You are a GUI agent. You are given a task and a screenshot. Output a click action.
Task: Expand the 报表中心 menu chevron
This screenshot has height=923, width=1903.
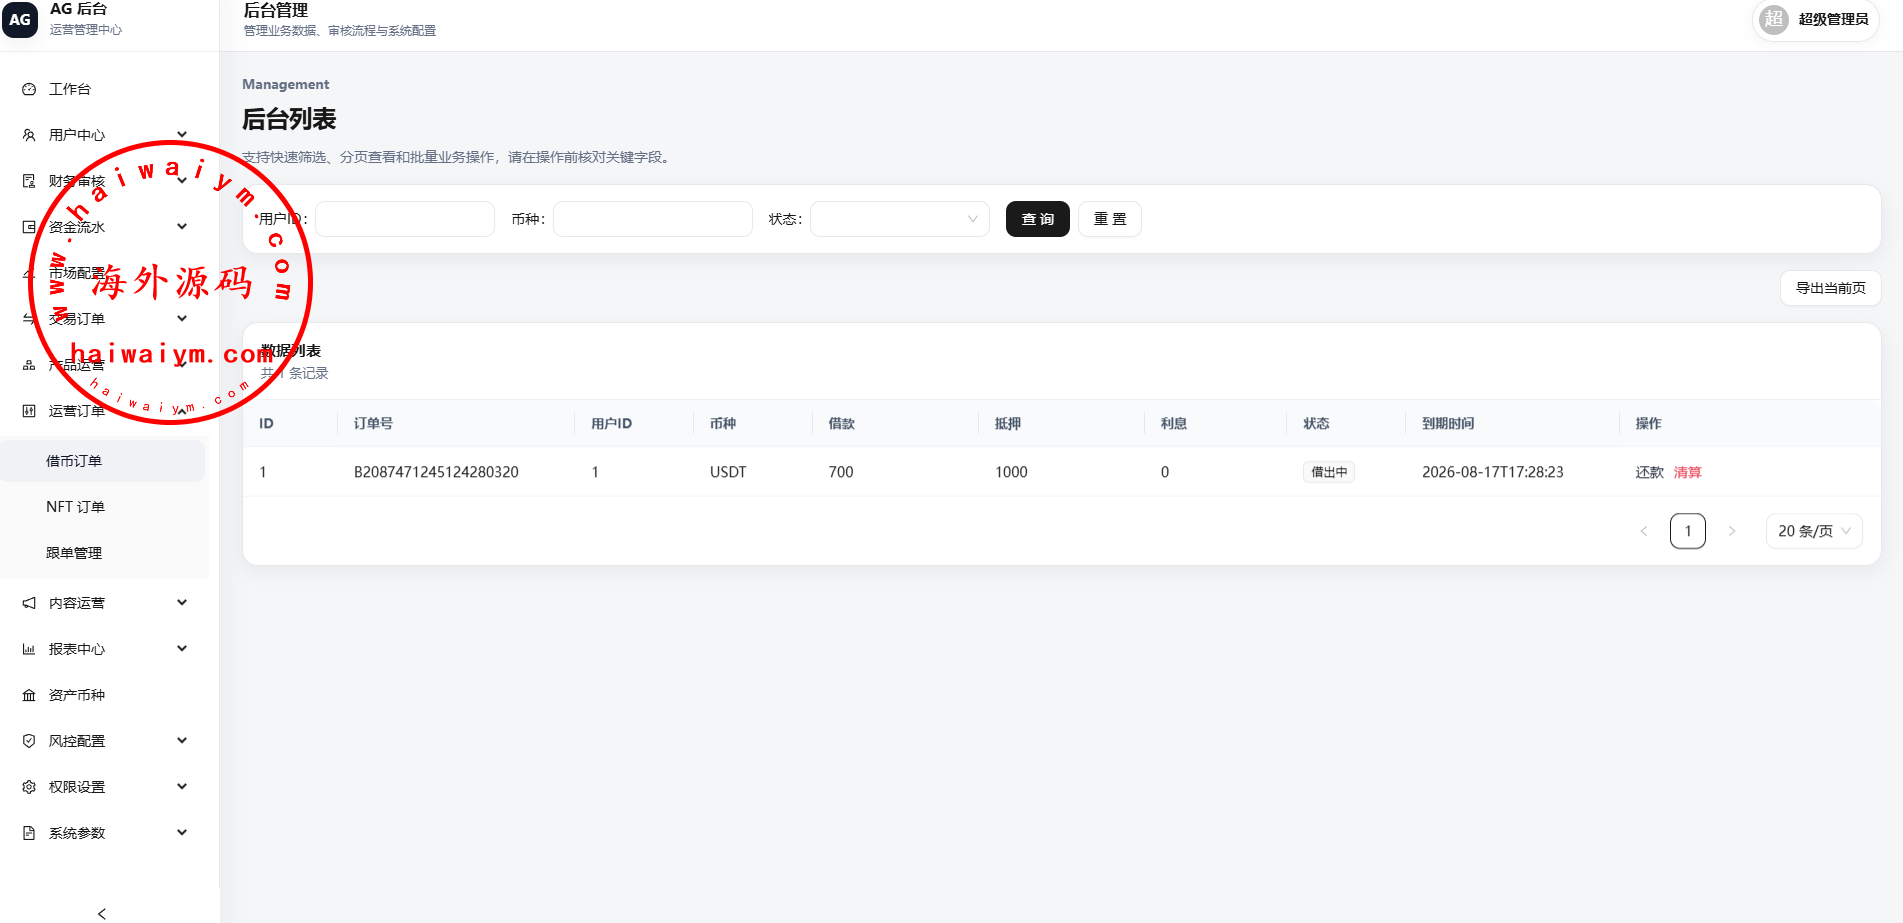click(182, 649)
